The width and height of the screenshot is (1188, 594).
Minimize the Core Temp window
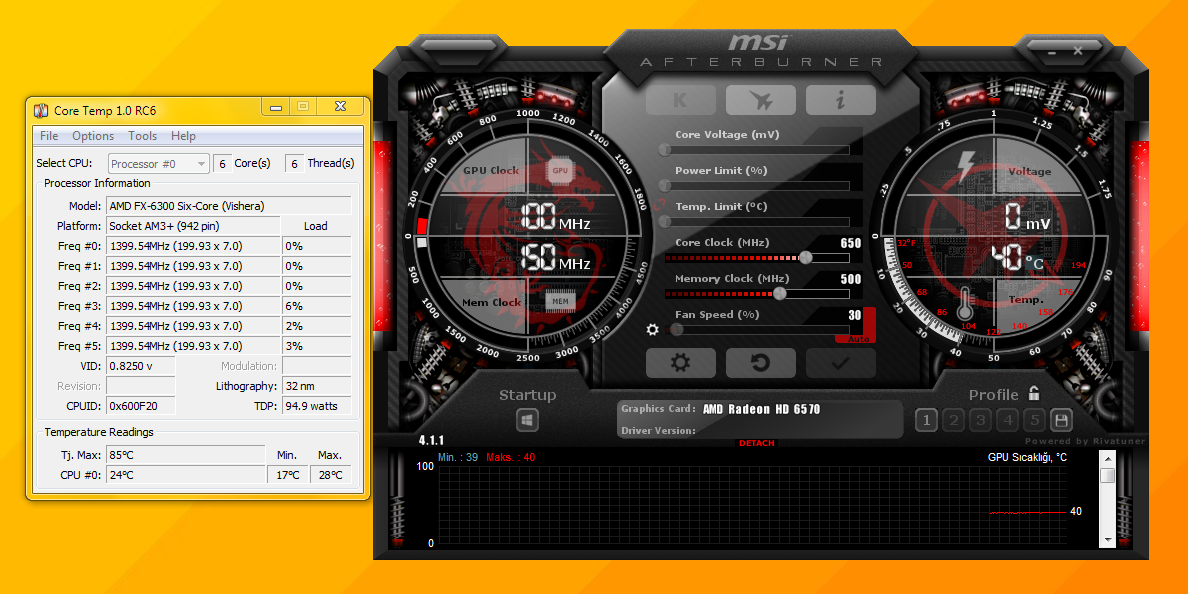[277, 107]
